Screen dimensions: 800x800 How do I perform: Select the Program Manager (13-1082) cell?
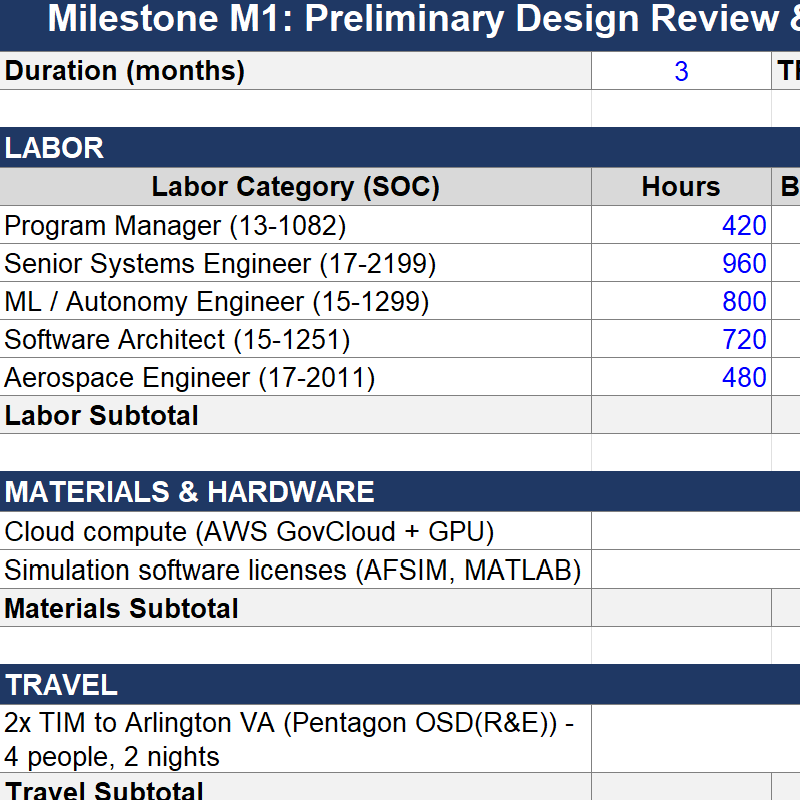point(295,225)
